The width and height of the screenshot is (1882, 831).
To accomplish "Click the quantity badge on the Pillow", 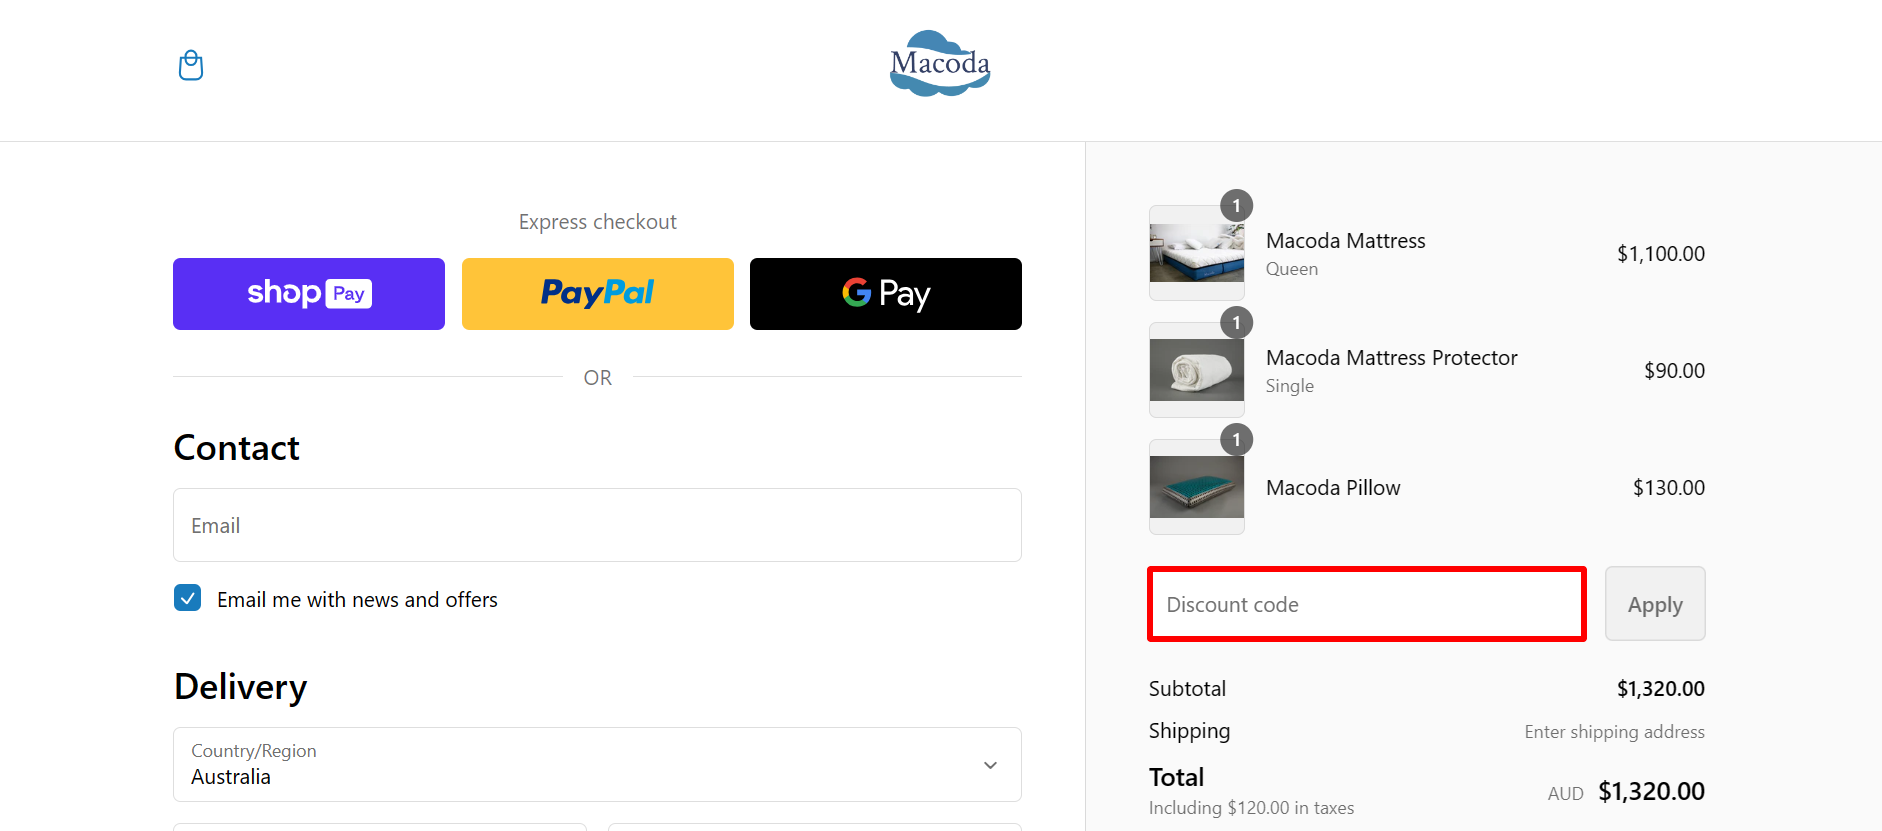I will click(x=1236, y=440).
